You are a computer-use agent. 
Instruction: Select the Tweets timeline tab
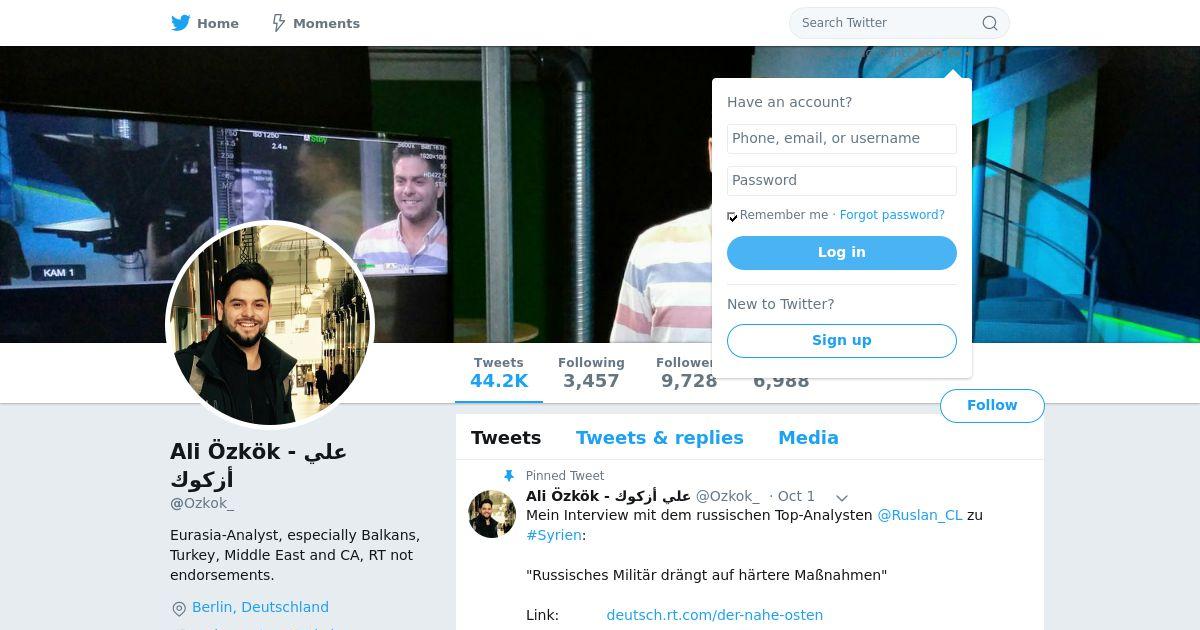point(506,438)
